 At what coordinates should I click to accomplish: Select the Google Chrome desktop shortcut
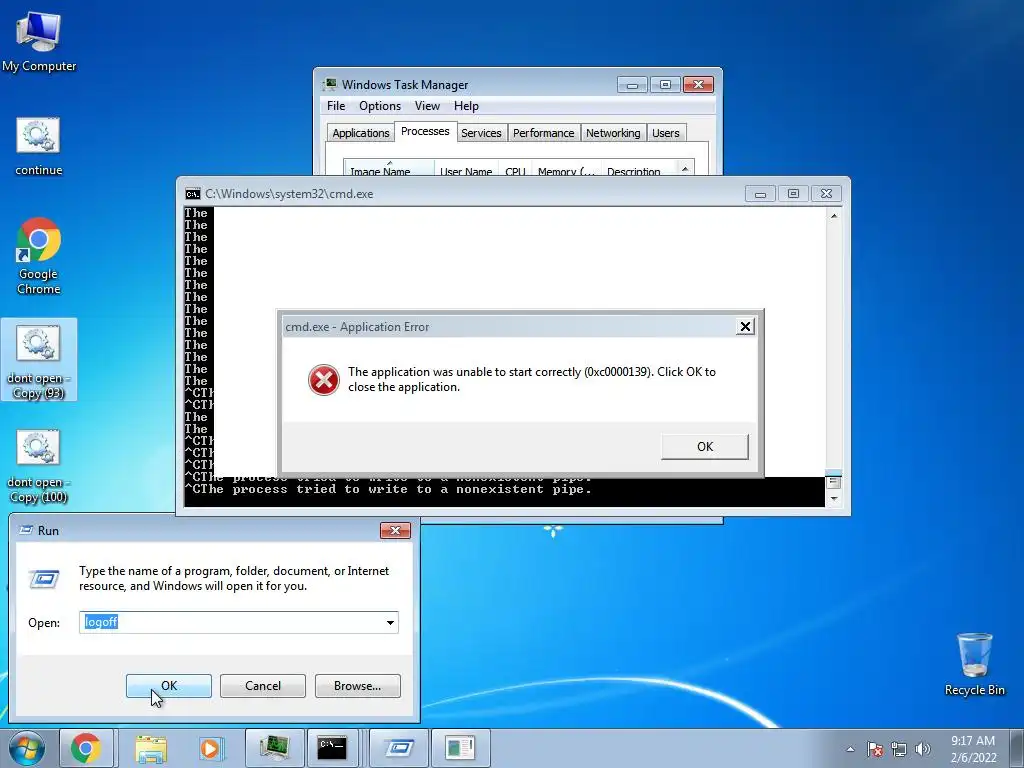pyautogui.click(x=39, y=256)
